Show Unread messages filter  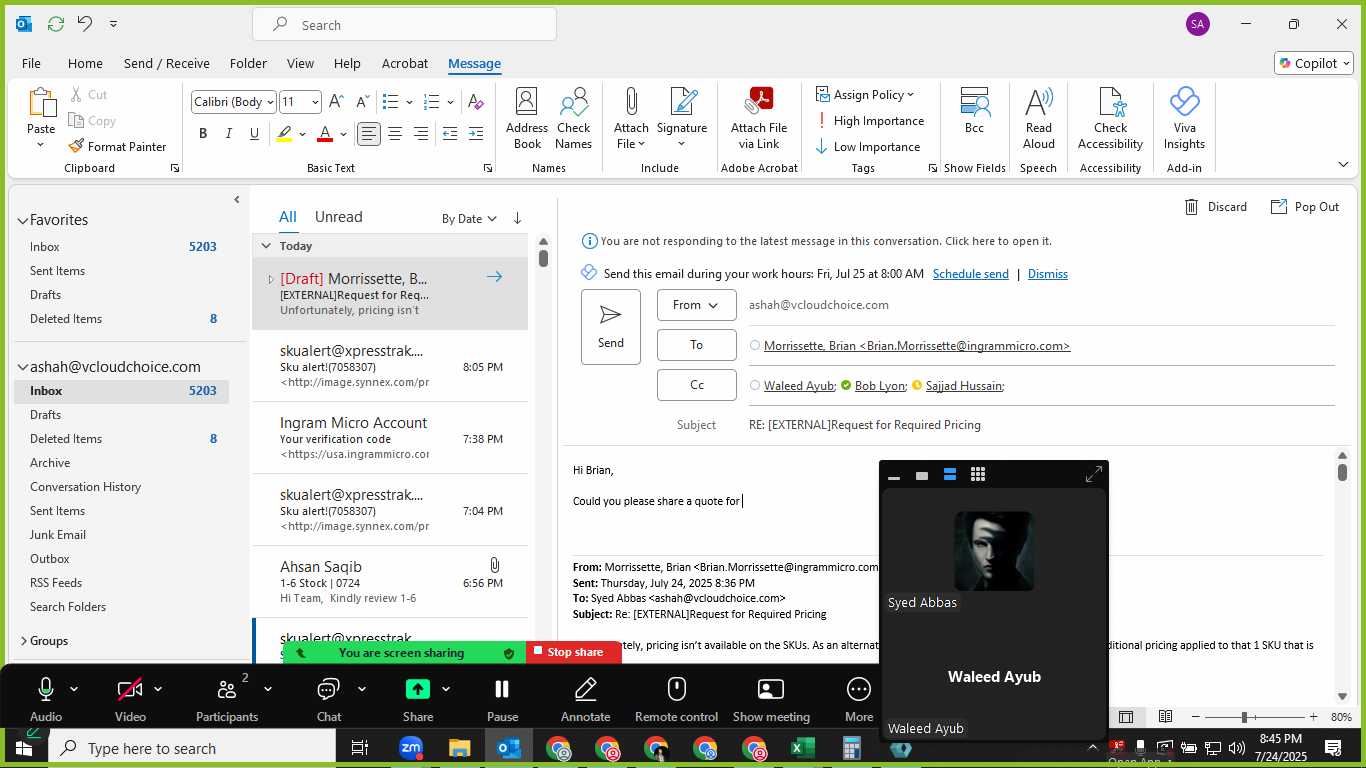point(338,217)
